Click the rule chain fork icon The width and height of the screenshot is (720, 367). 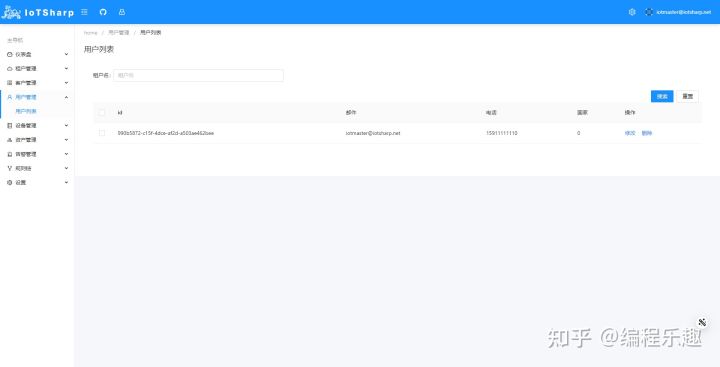click(x=10, y=168)
